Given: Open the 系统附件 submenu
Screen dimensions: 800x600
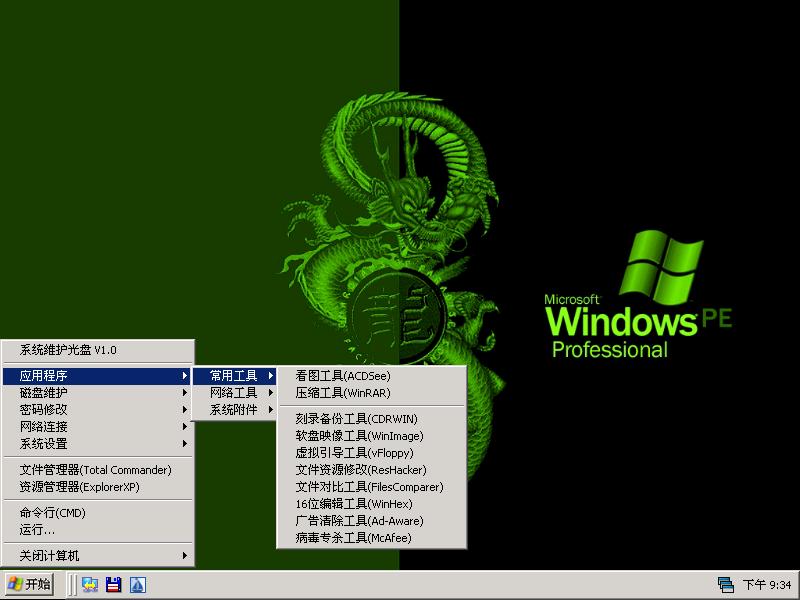Looking at the screenshot, I should click(x=234, y=410).
